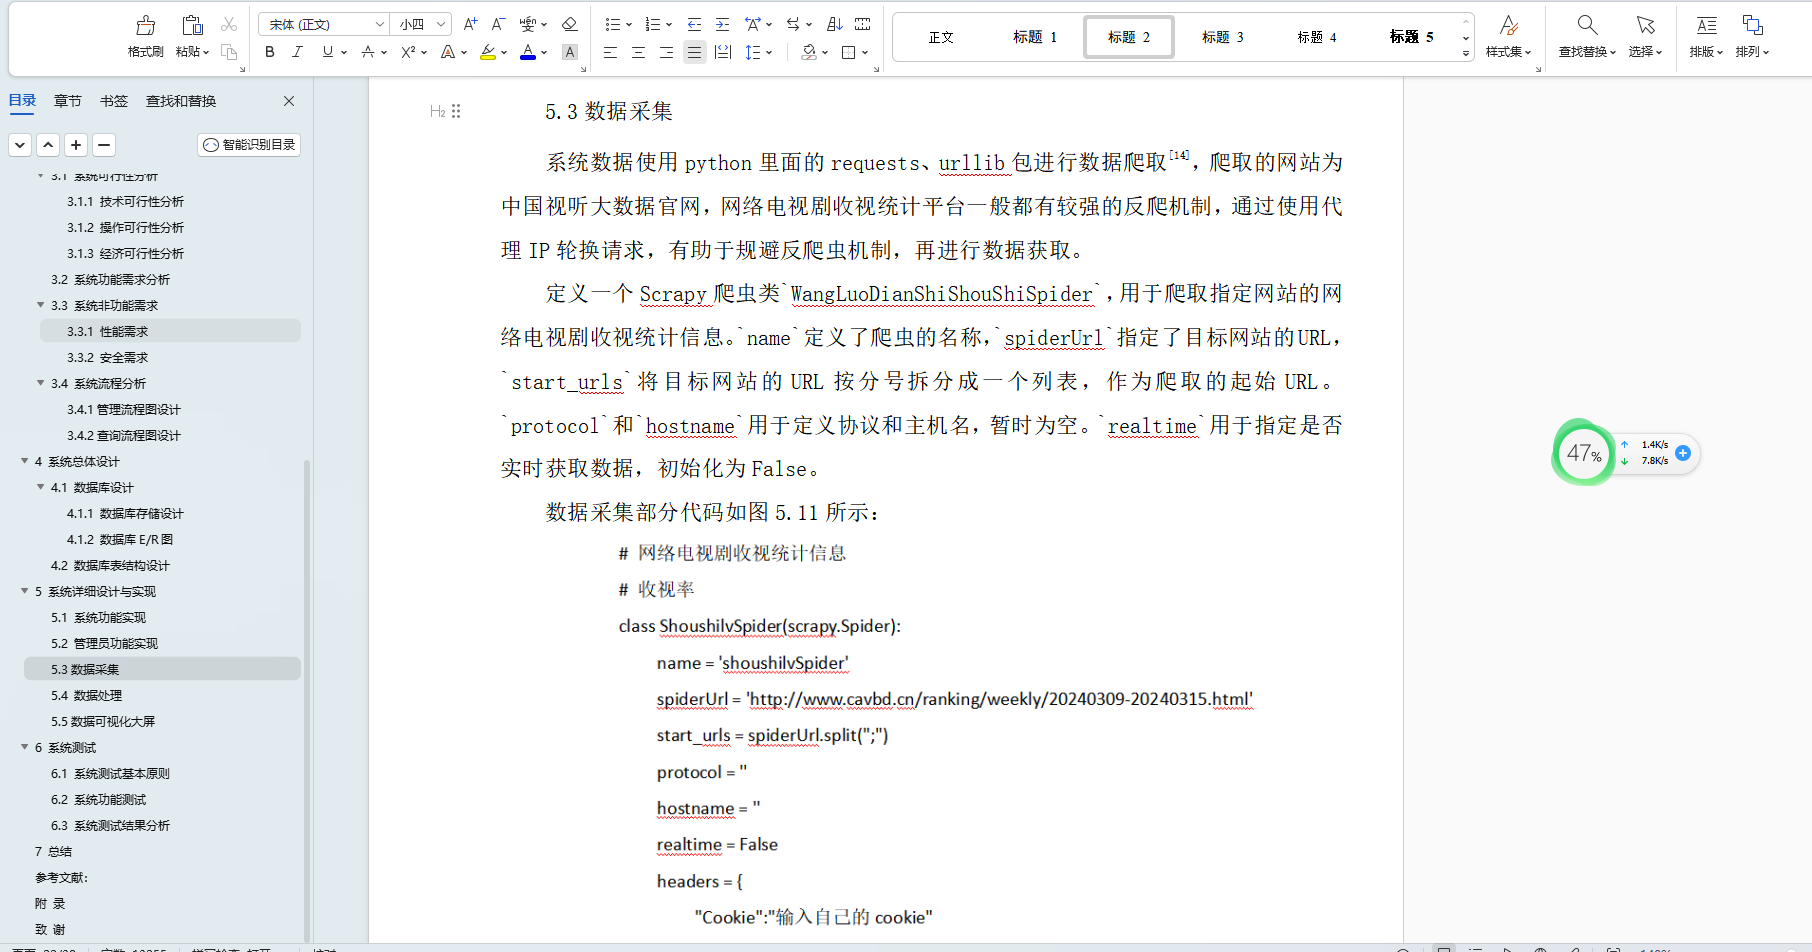Collapse the '5 系统详细设计与实现' tree node
Image resolution: width=1812 pixels, height=952 pixels.
(25, 591)
